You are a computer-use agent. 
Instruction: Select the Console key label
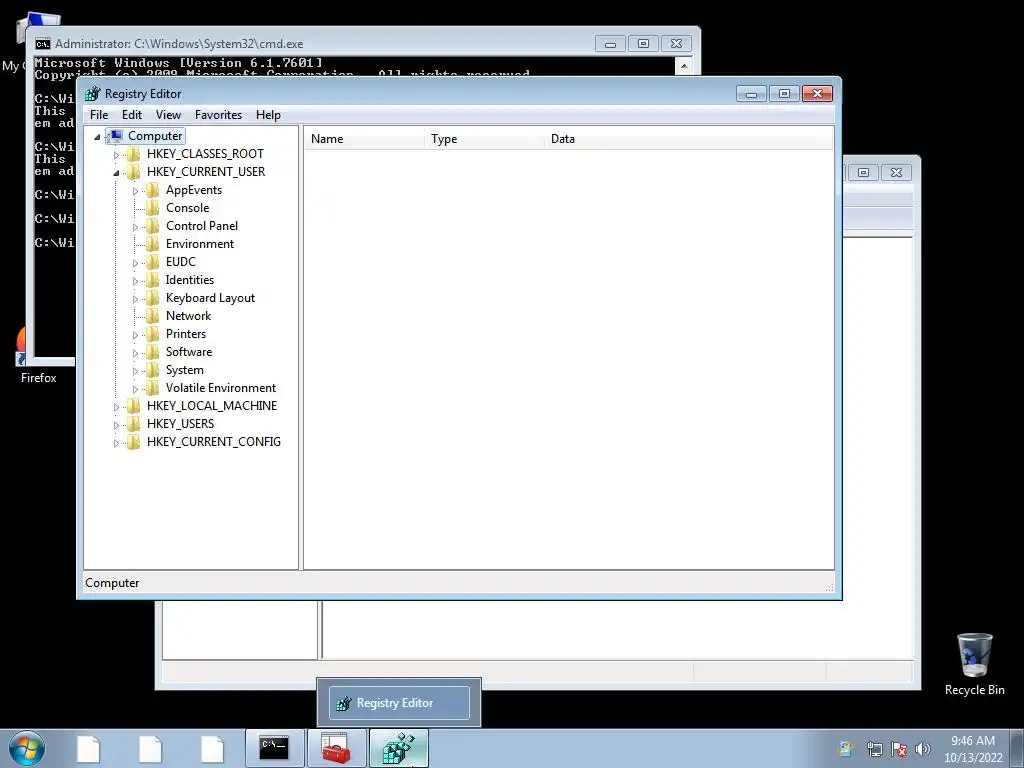point(187,208)
